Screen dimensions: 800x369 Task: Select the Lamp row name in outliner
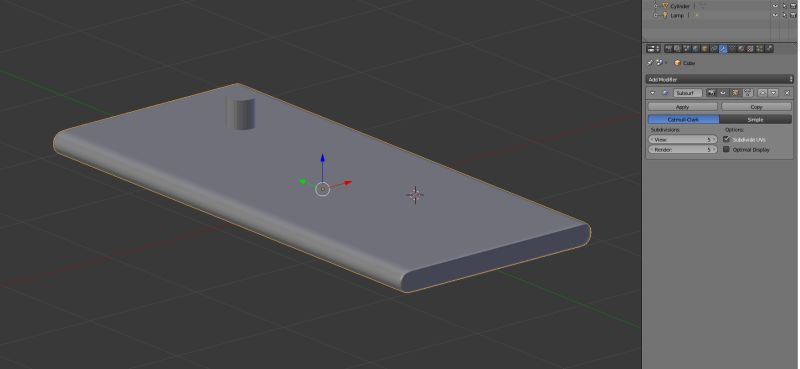[x=678, y=15]
